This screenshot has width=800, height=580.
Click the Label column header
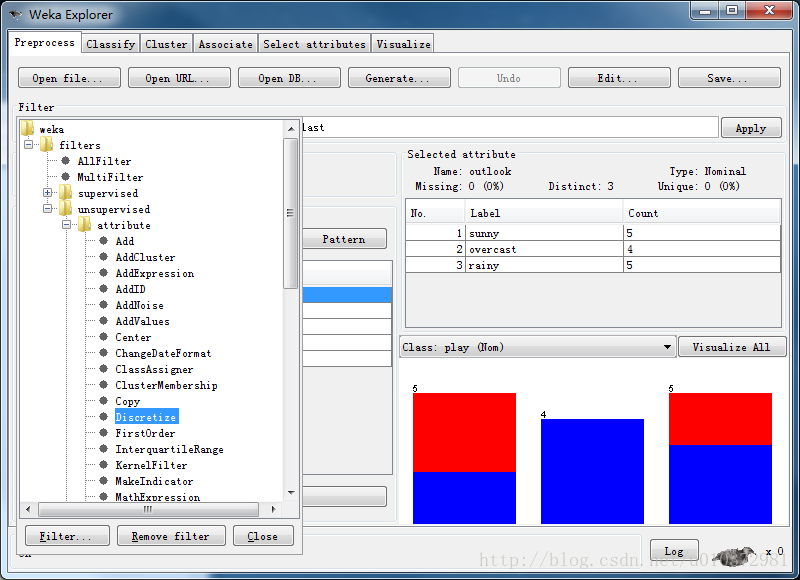tap(544, 213)
